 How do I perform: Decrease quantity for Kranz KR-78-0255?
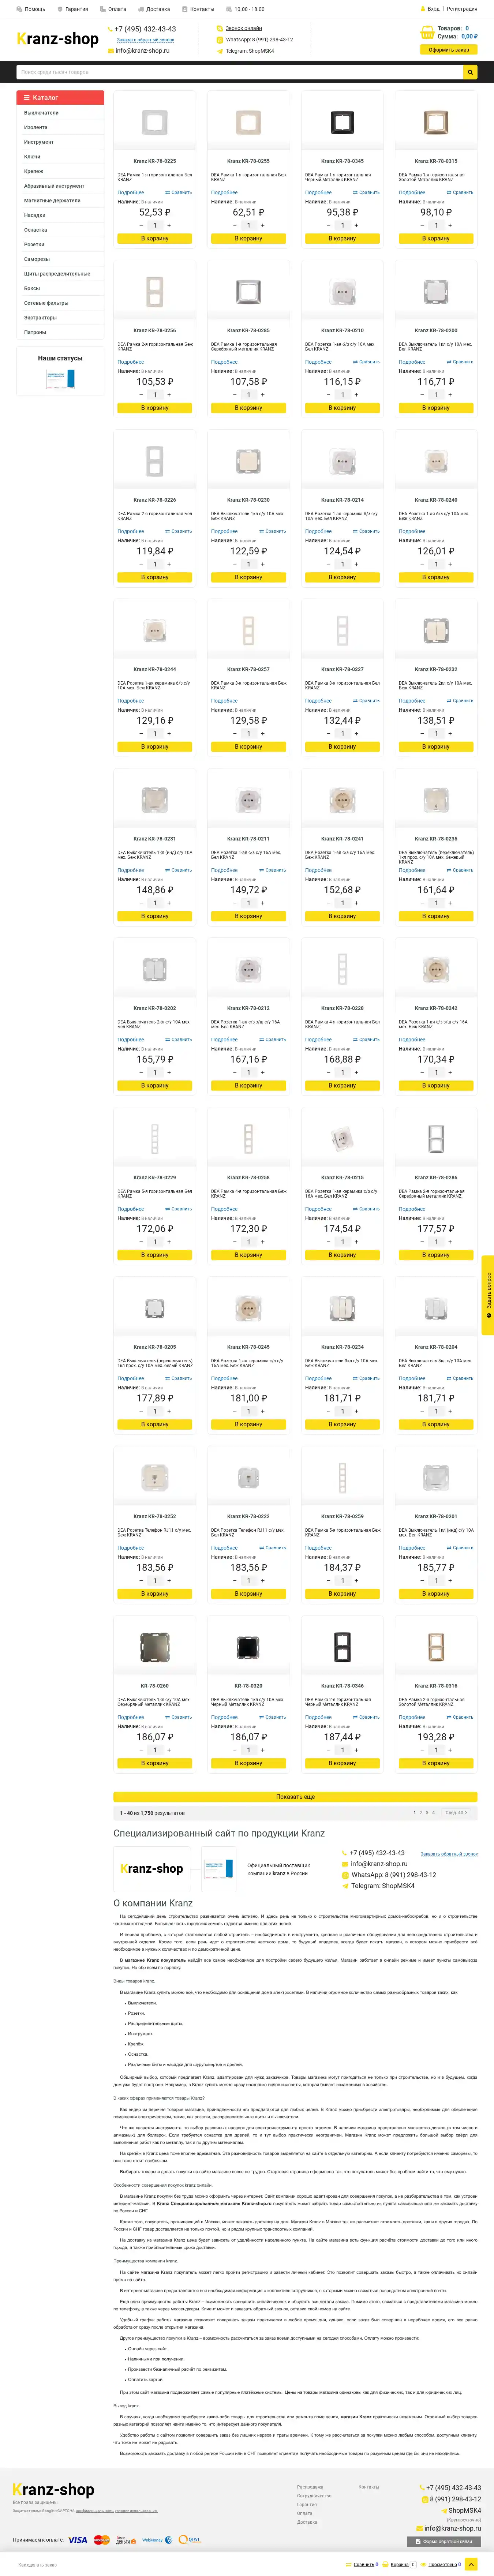[235, 225]
